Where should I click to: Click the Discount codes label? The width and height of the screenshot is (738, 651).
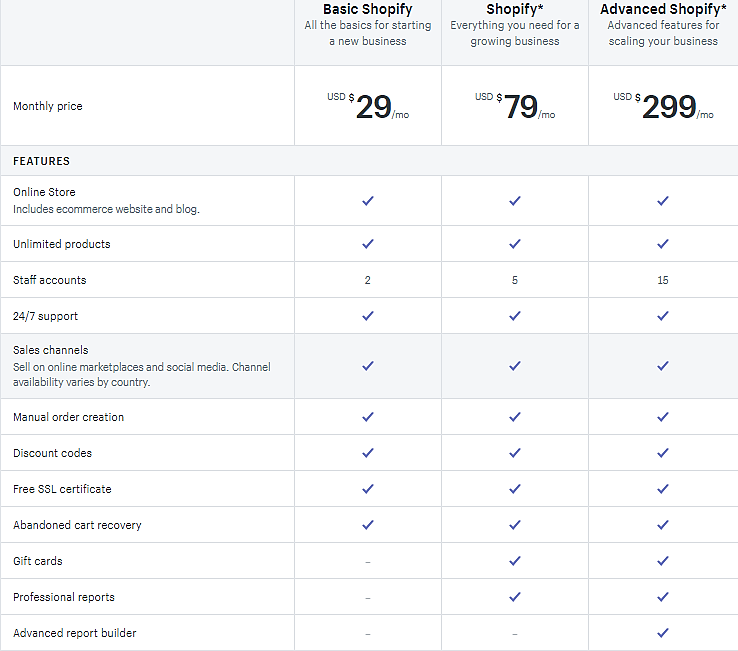52,453
